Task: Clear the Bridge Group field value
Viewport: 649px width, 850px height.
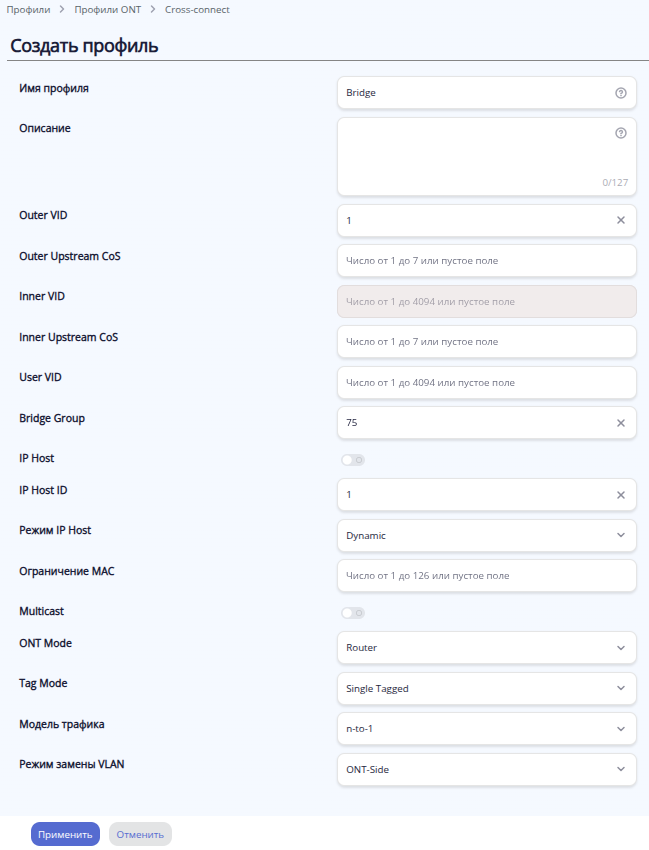Action: tap(620, 423)
